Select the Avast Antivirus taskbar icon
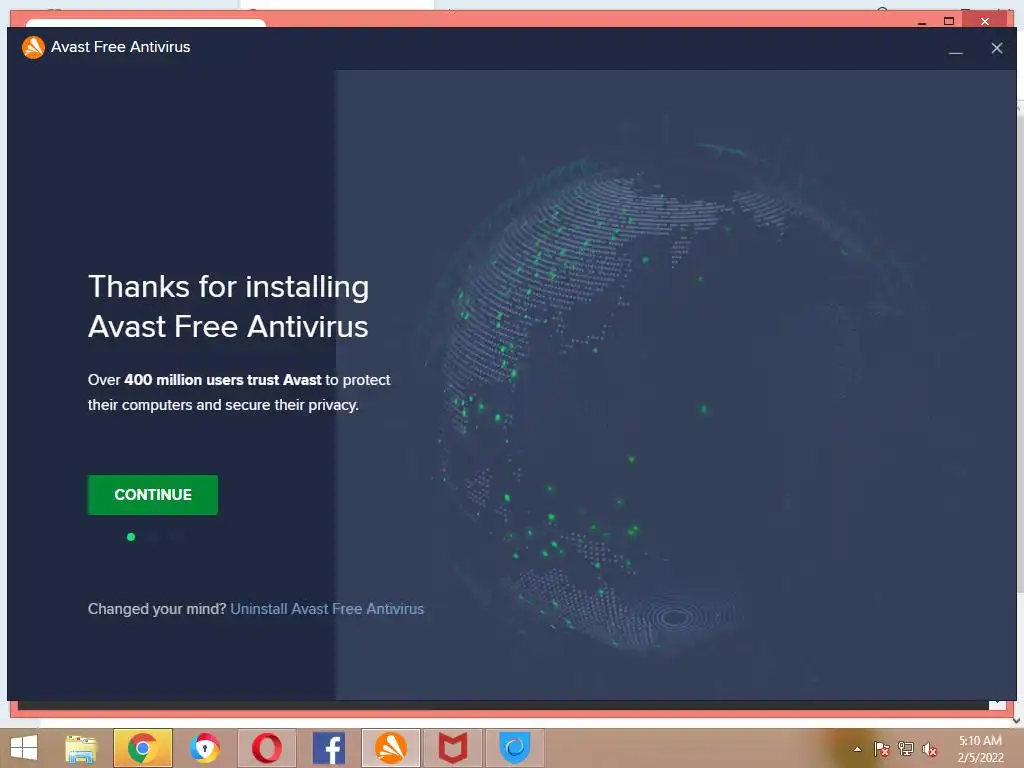This screenshot has width=1024, height=768. coord(391,748)
